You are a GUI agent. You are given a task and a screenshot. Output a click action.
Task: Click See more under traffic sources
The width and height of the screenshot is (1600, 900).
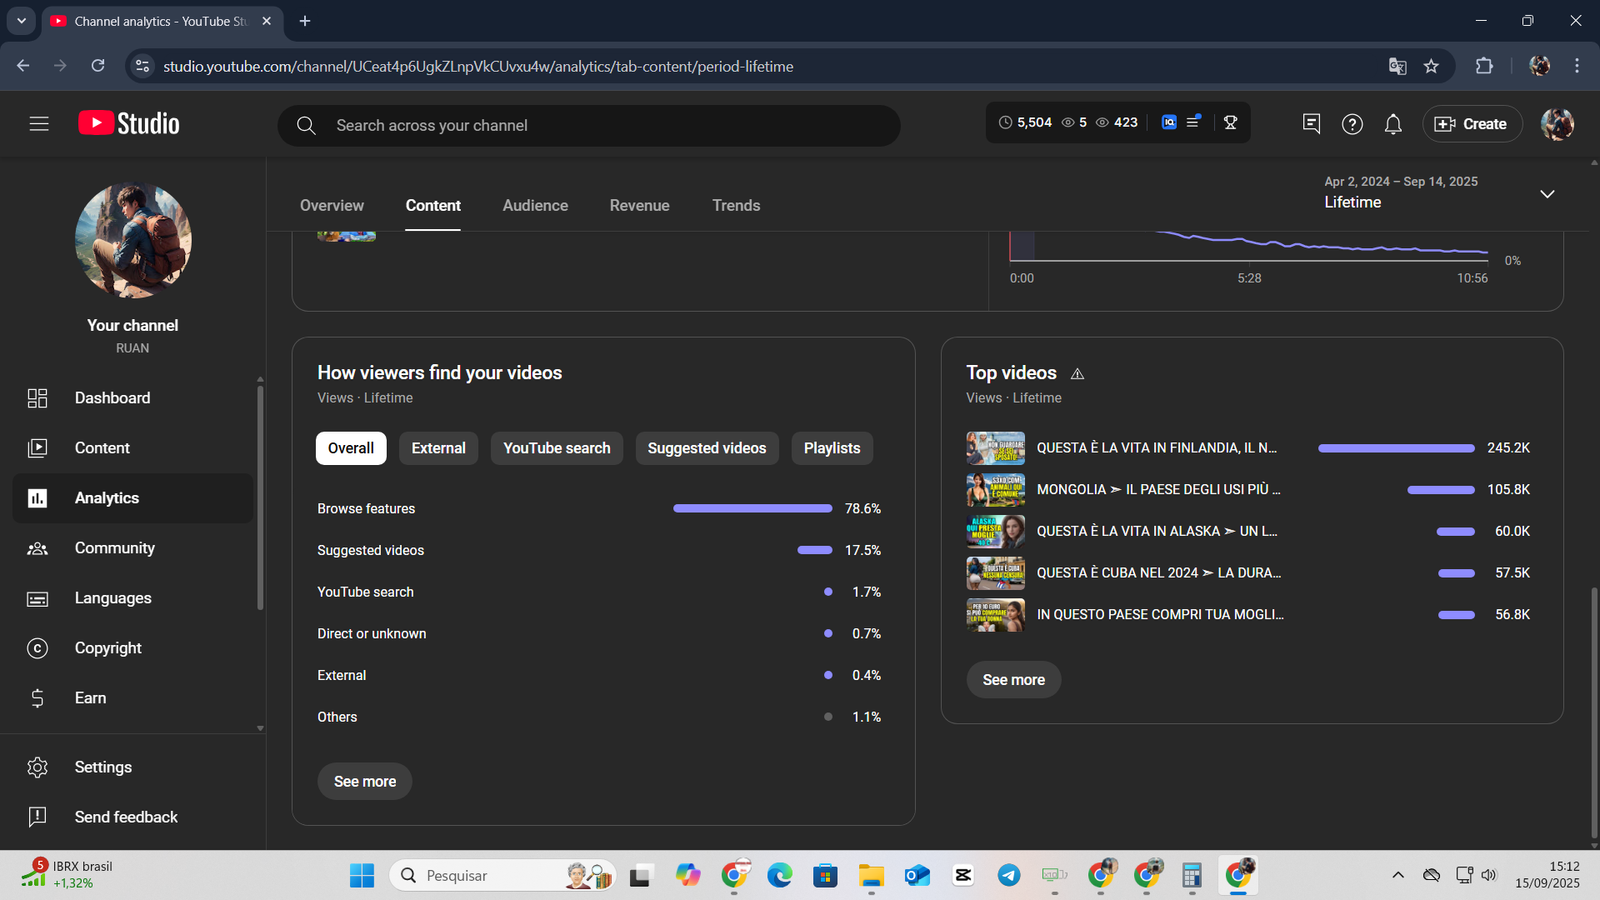pos(365,781)
